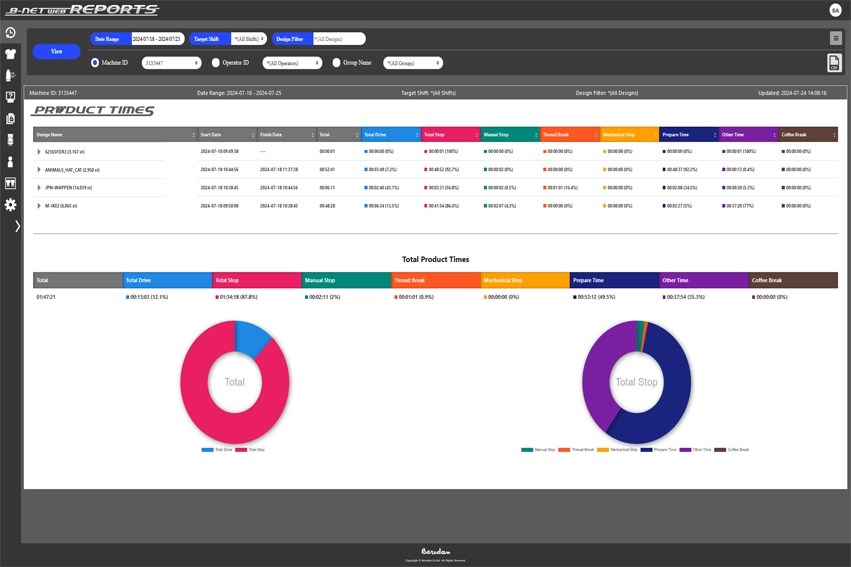The image size is (851, 567).
Task: Export report using the CSV file icon
Action: click(834, 63)
